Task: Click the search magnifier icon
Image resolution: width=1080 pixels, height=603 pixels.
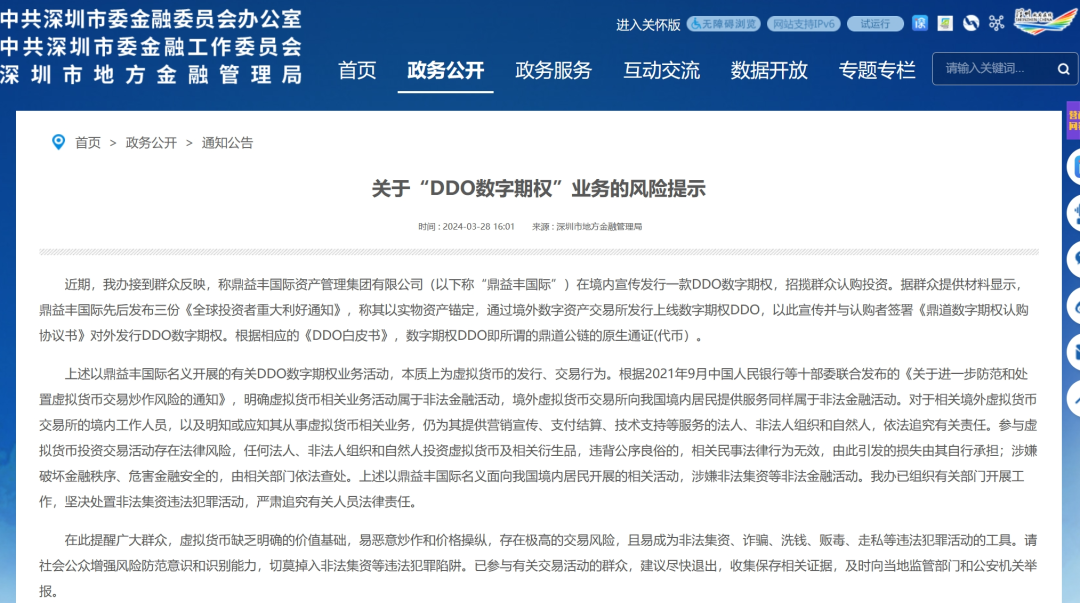Action: click(1063, 69)
